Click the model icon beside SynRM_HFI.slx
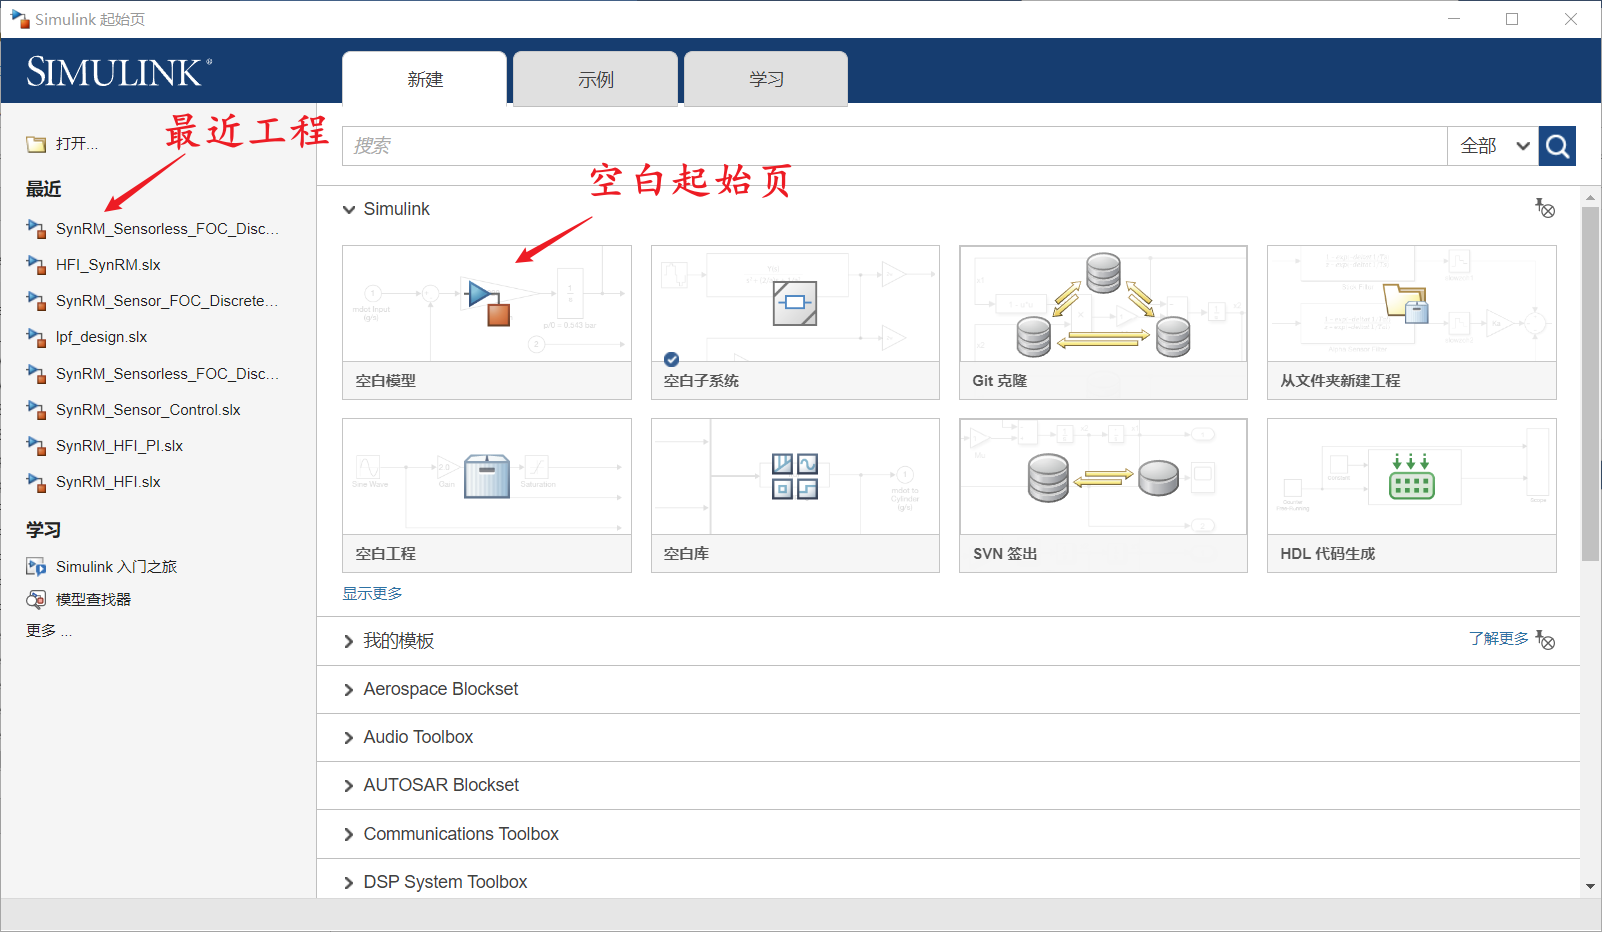 click(36, 482)
